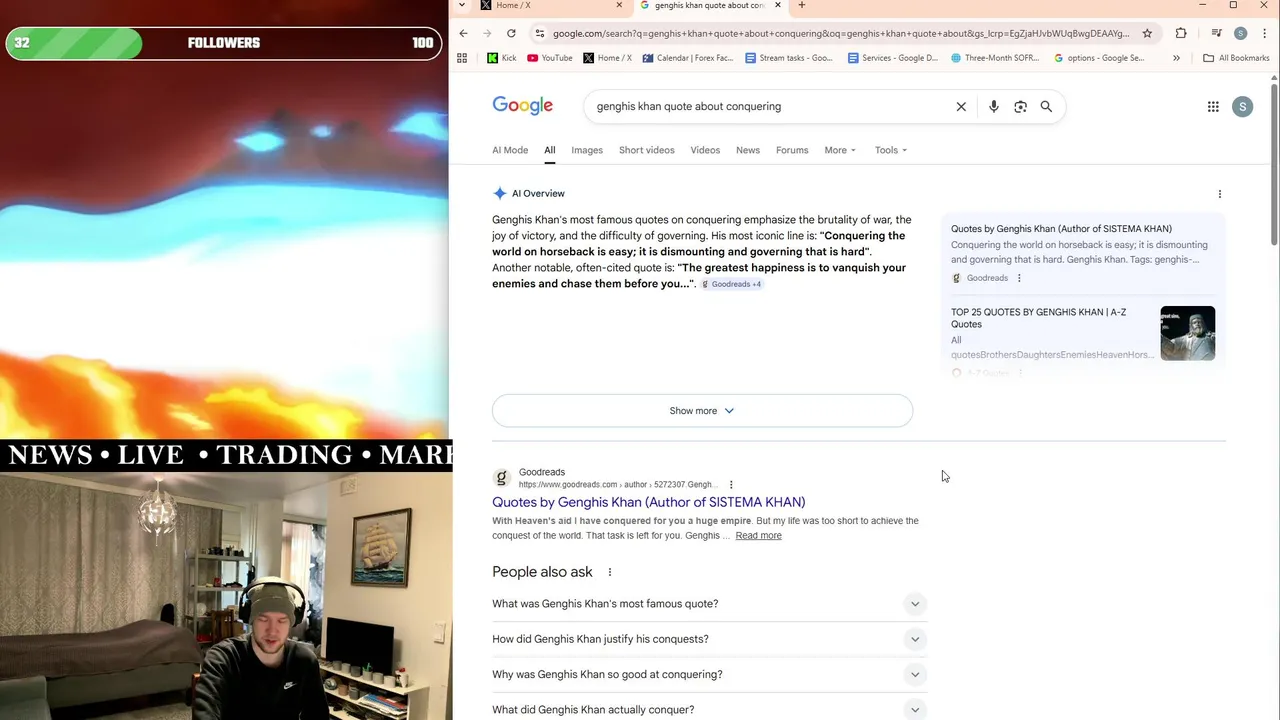The width and height of the screenshot is (1280, 720).
Task: Expand AI Overview with Show more
Action: pyautogui.click(x=702, y=411)
